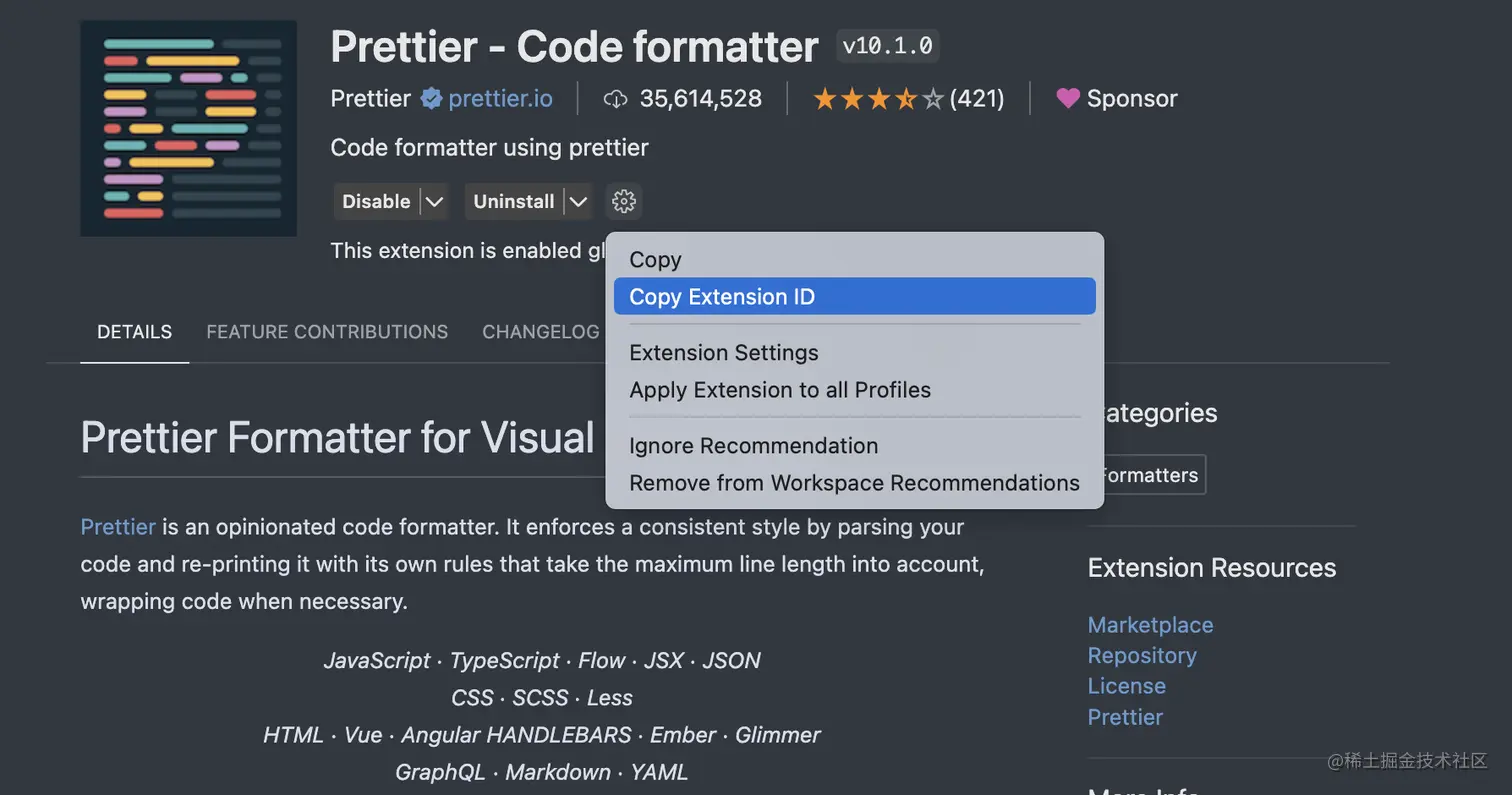Choose Copy from the context menu

tap(655, 260)
